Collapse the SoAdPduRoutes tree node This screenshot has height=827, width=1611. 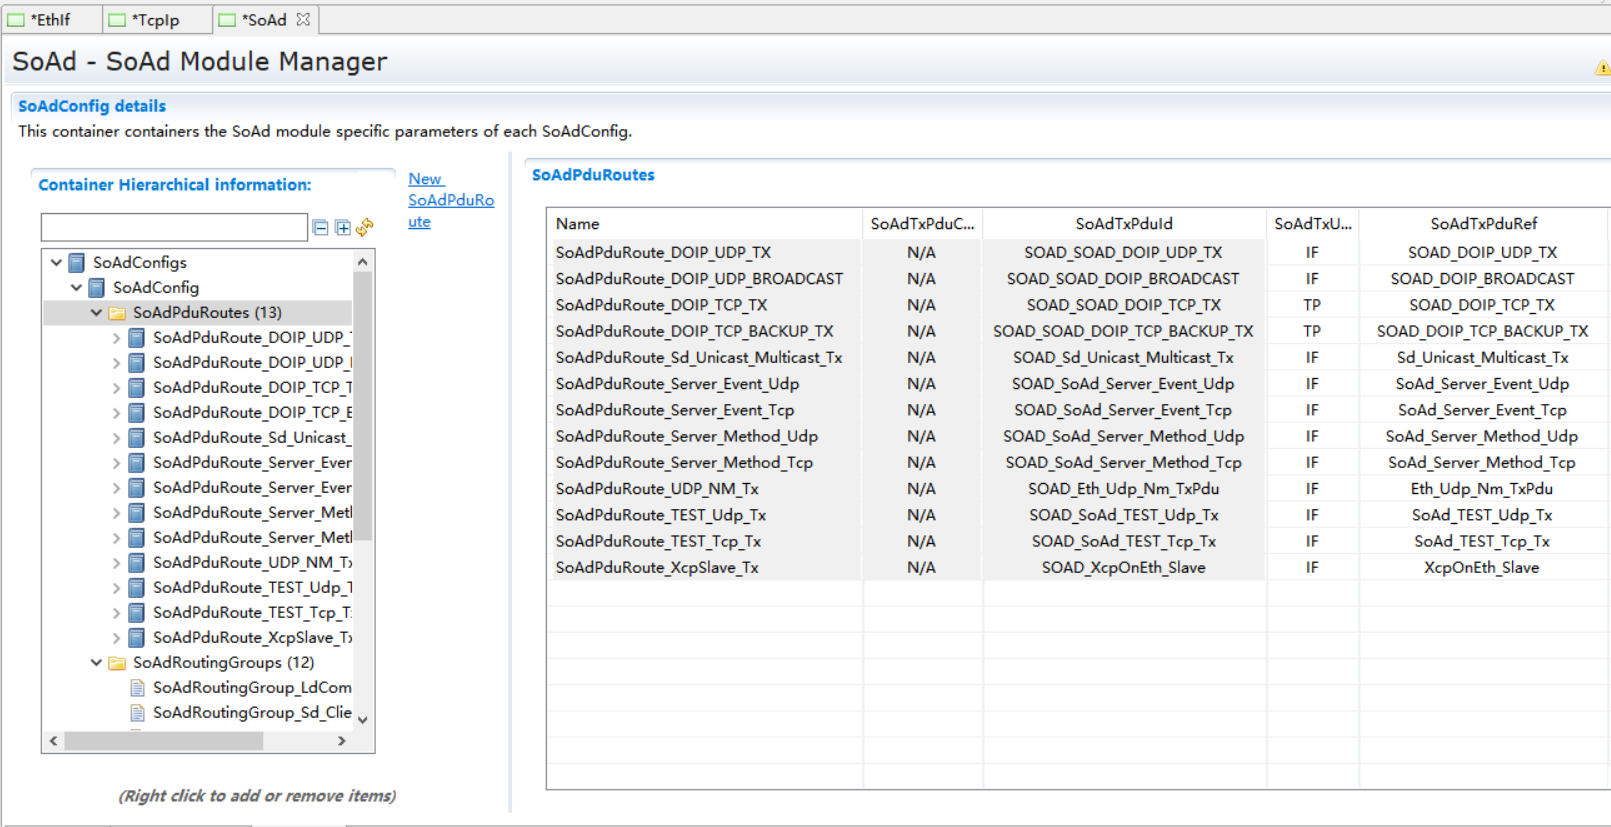(96, 313)
